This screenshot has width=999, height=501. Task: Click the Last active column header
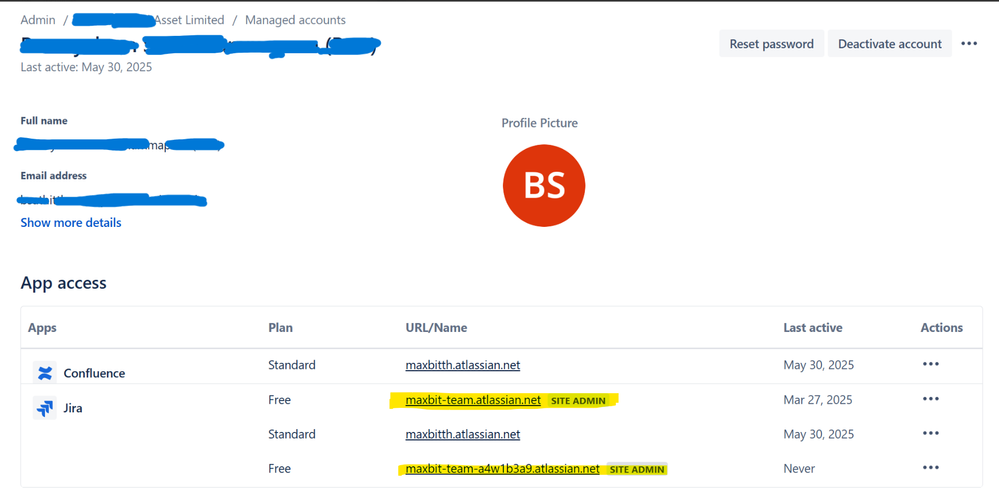pos(813,328)
